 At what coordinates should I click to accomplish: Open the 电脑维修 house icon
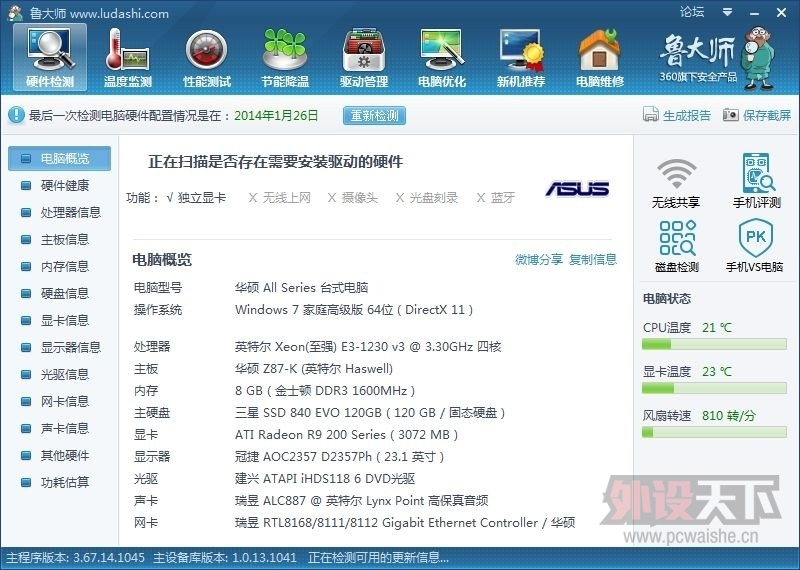click(600, 57)
